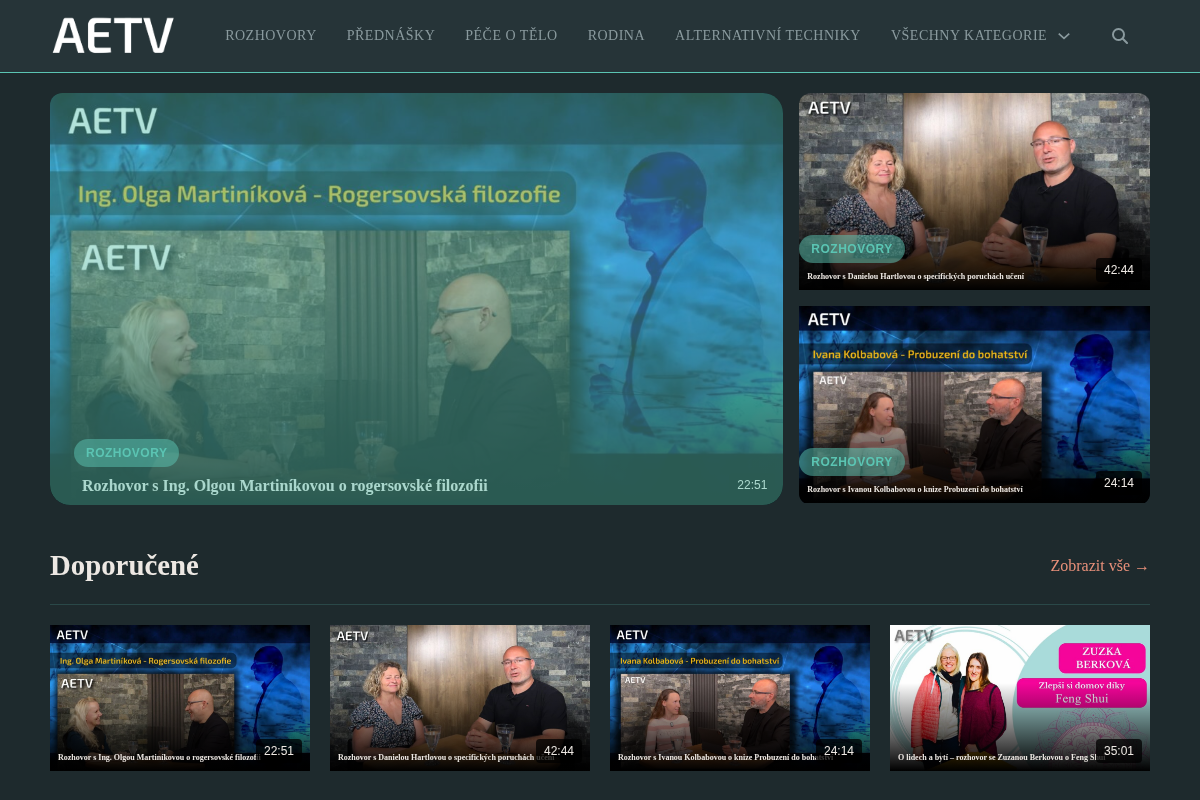Click 22:51 badge on recommended Martiníková card
Image resolution: width=1200 pixels, height=800 pixels.
(279, 751)
